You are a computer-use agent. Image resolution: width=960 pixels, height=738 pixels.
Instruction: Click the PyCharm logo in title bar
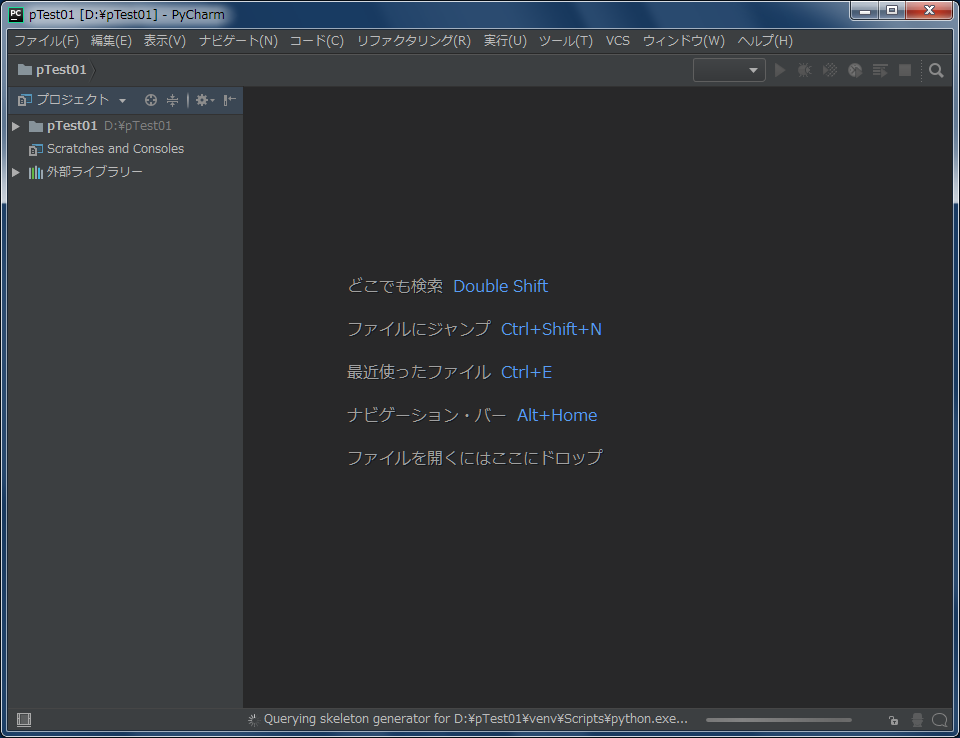[16, 14]
